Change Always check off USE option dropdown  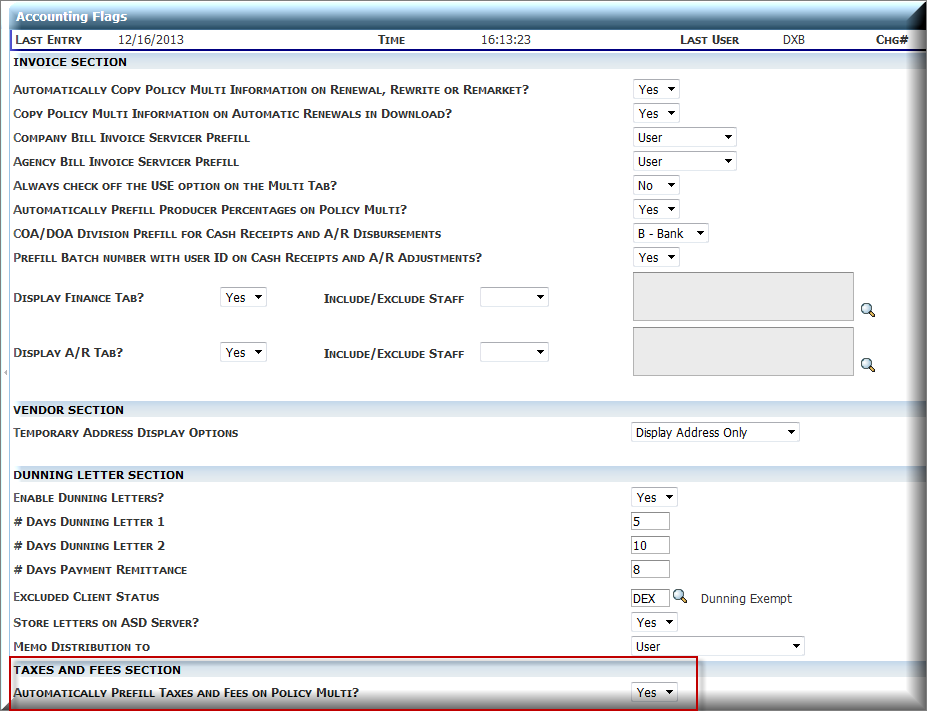656,185
